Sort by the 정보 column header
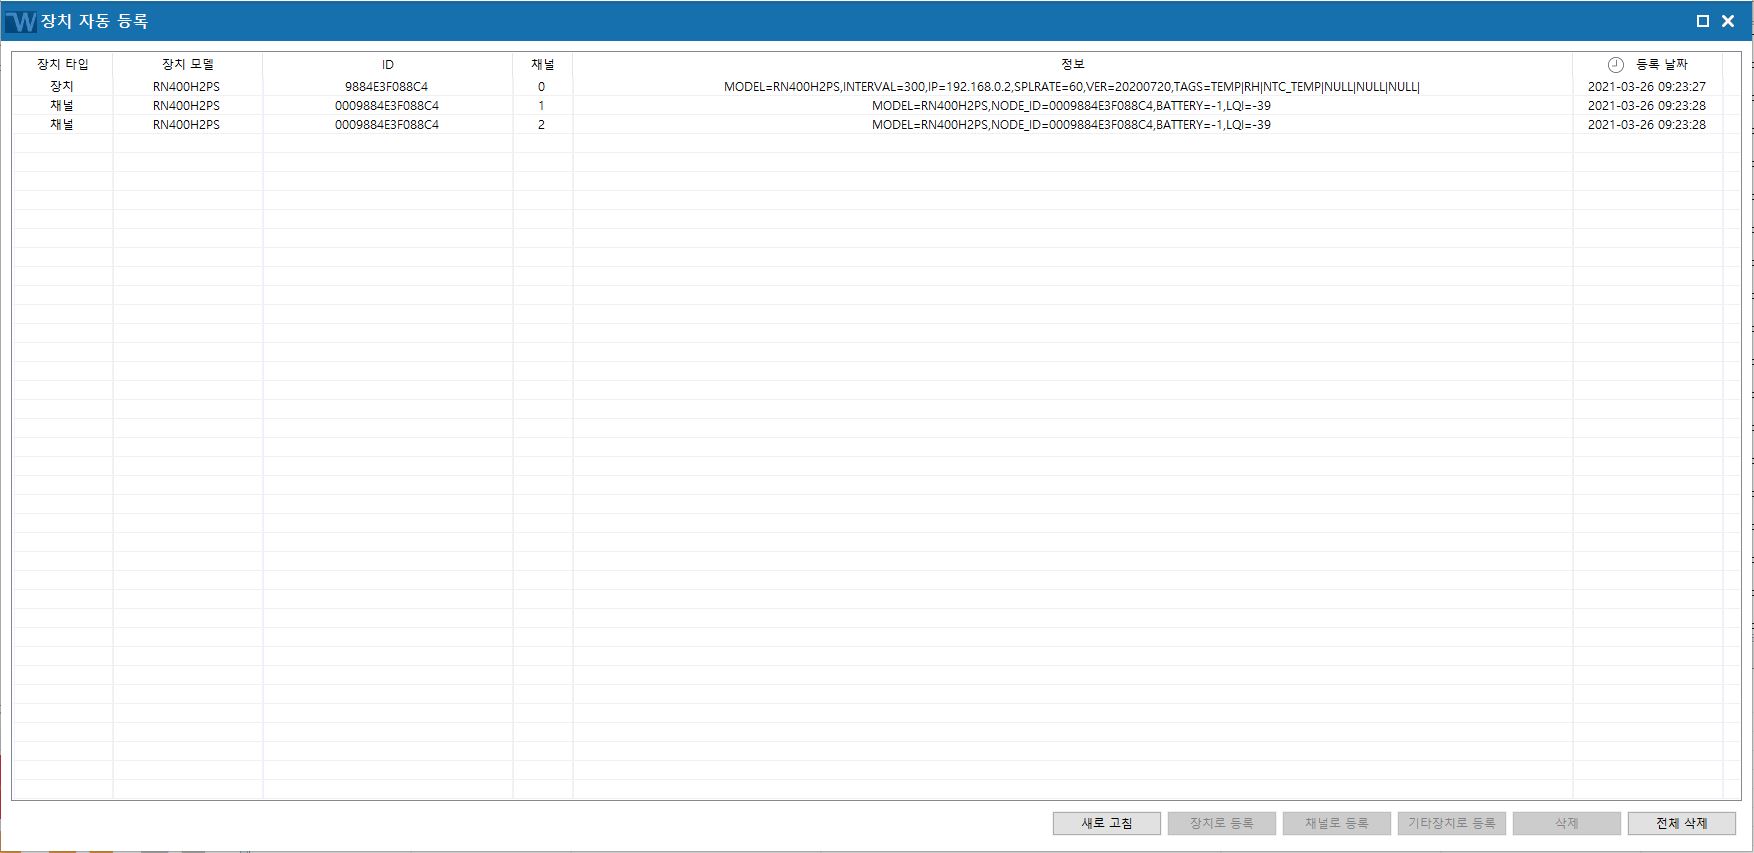 tap(1073, 64)
